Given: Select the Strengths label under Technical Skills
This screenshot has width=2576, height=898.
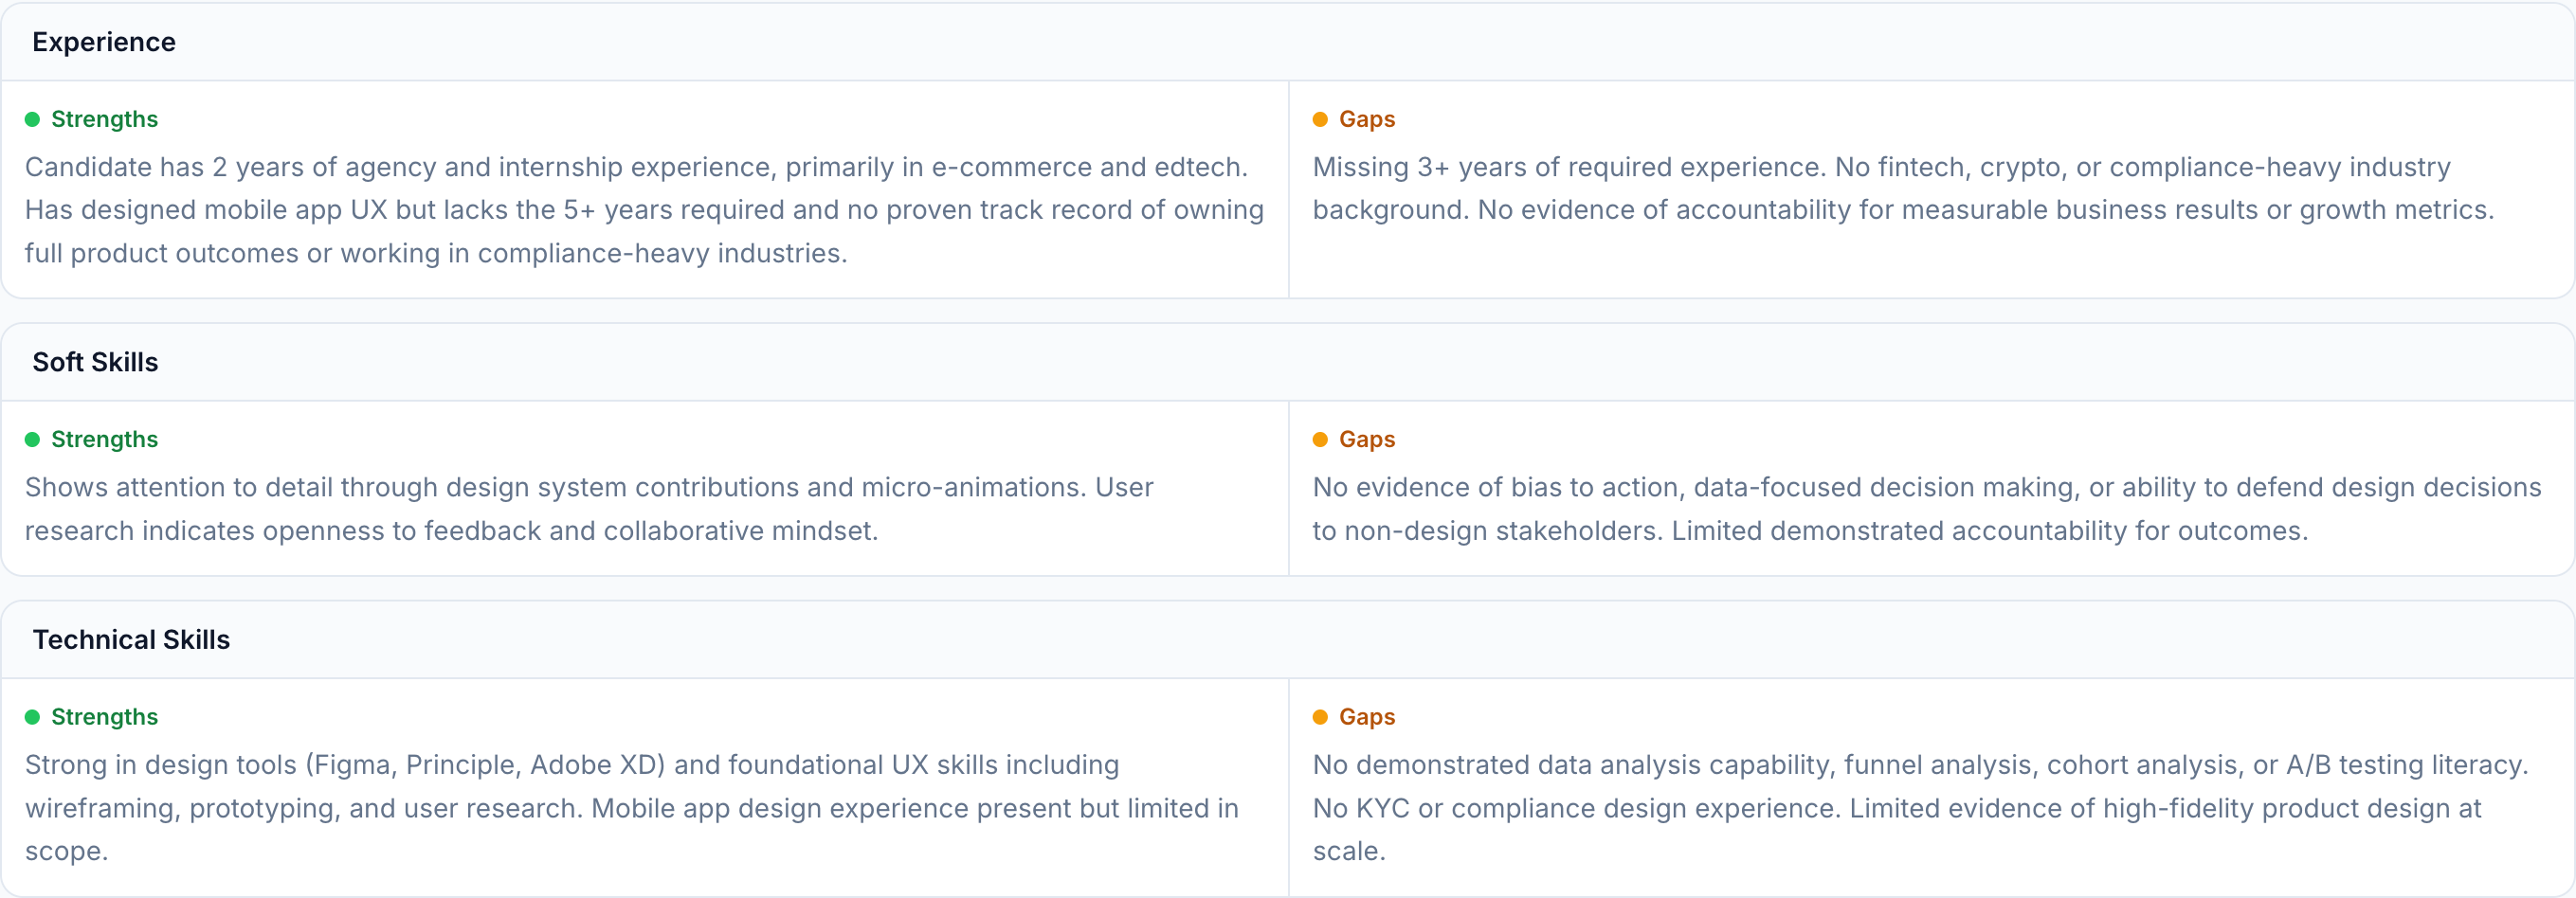Looking at the screenshot, I should coord(104,717).
